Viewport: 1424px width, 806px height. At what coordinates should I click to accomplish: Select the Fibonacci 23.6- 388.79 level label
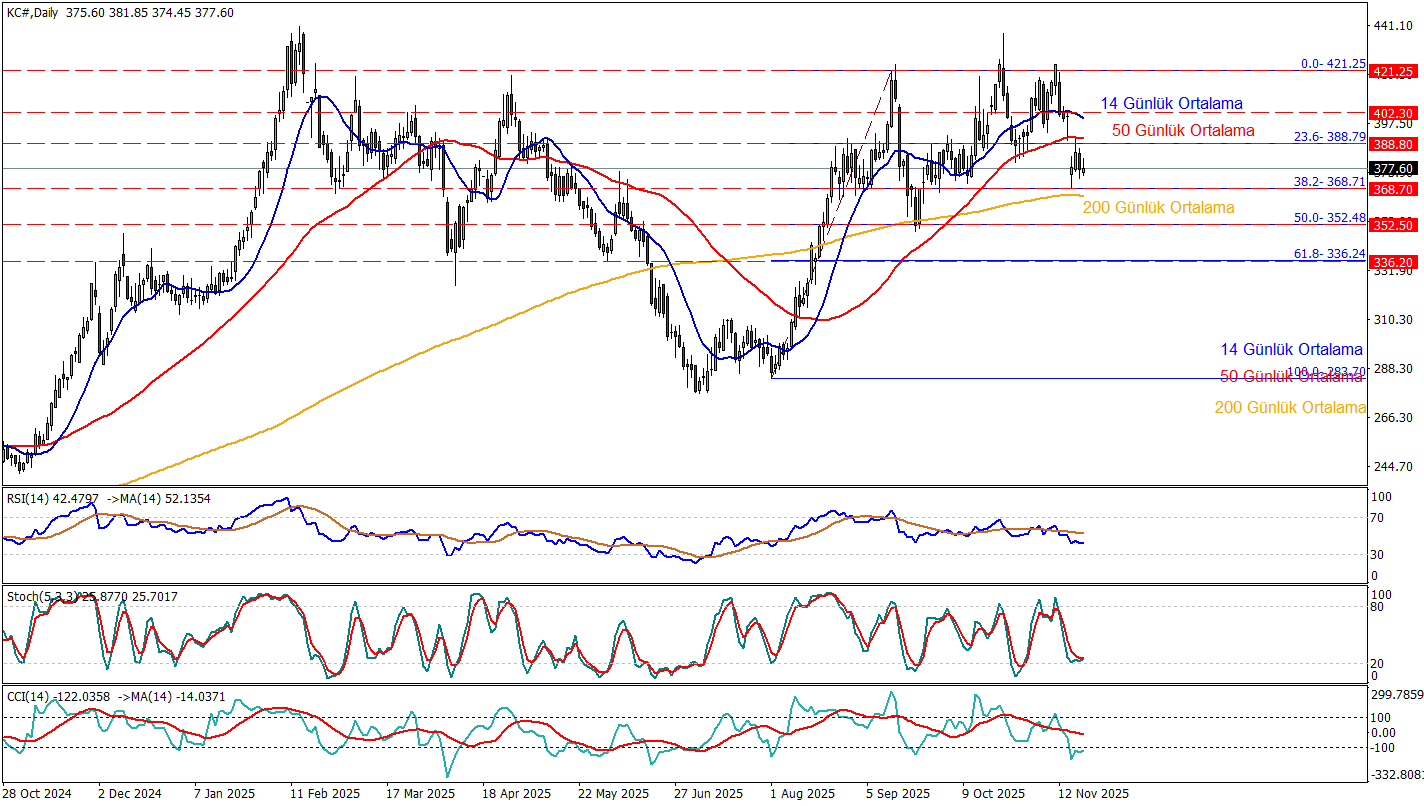pyautogui.click(x=1329, y=136)
